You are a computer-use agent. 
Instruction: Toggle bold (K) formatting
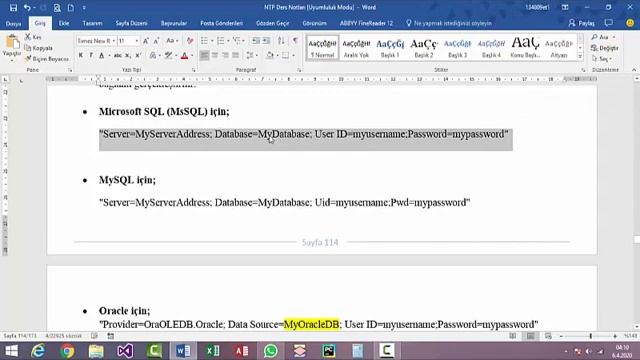pyautogui.click(x=81, y=55)
